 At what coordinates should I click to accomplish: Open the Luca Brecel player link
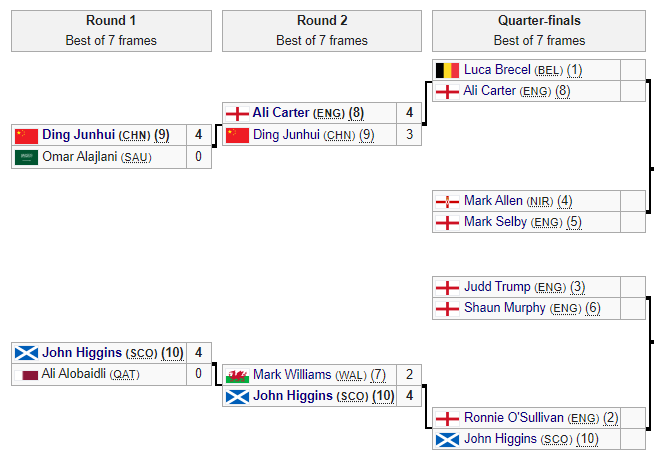point(497,70)
